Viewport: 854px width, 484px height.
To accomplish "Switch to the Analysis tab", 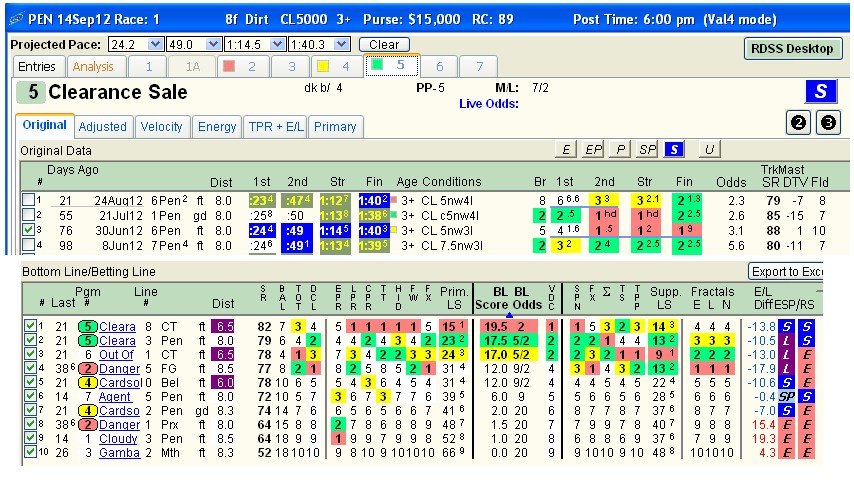I will coord(93,66).
